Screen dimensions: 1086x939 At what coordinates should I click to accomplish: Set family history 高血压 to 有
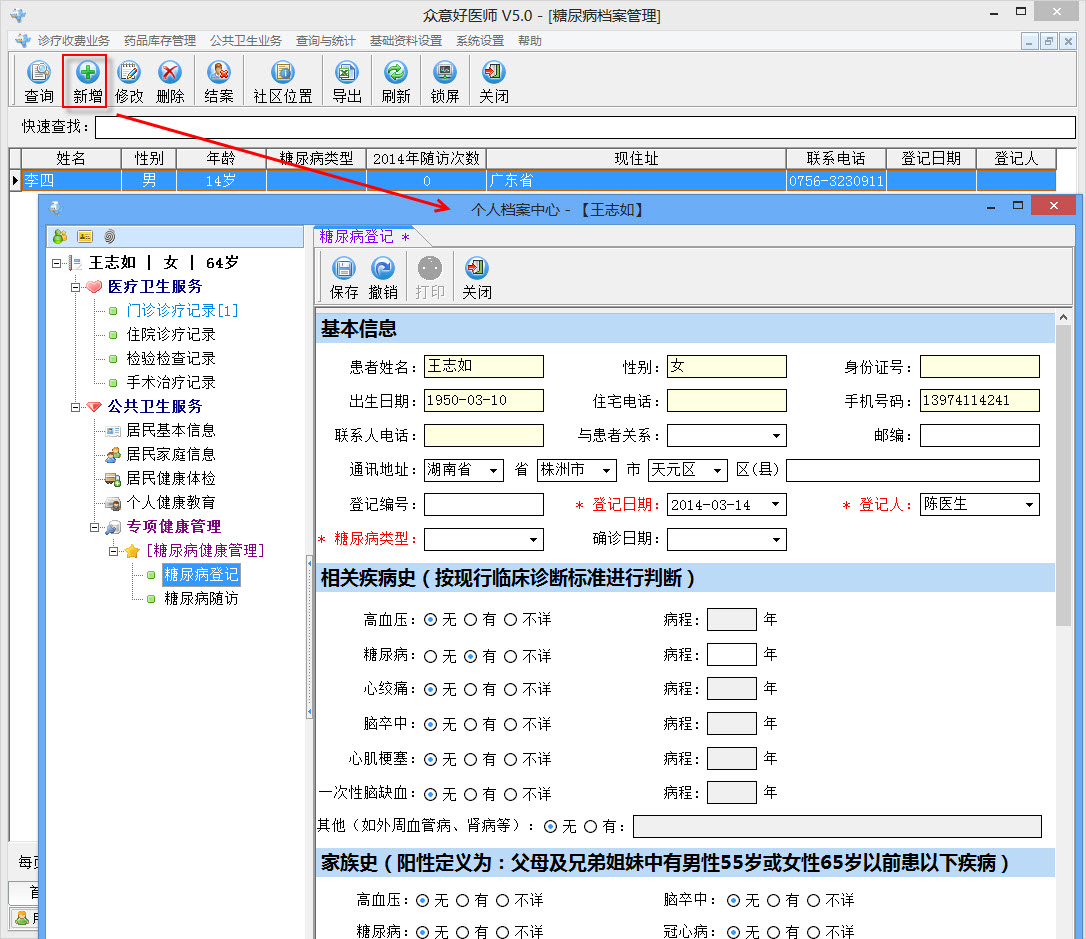463,900
